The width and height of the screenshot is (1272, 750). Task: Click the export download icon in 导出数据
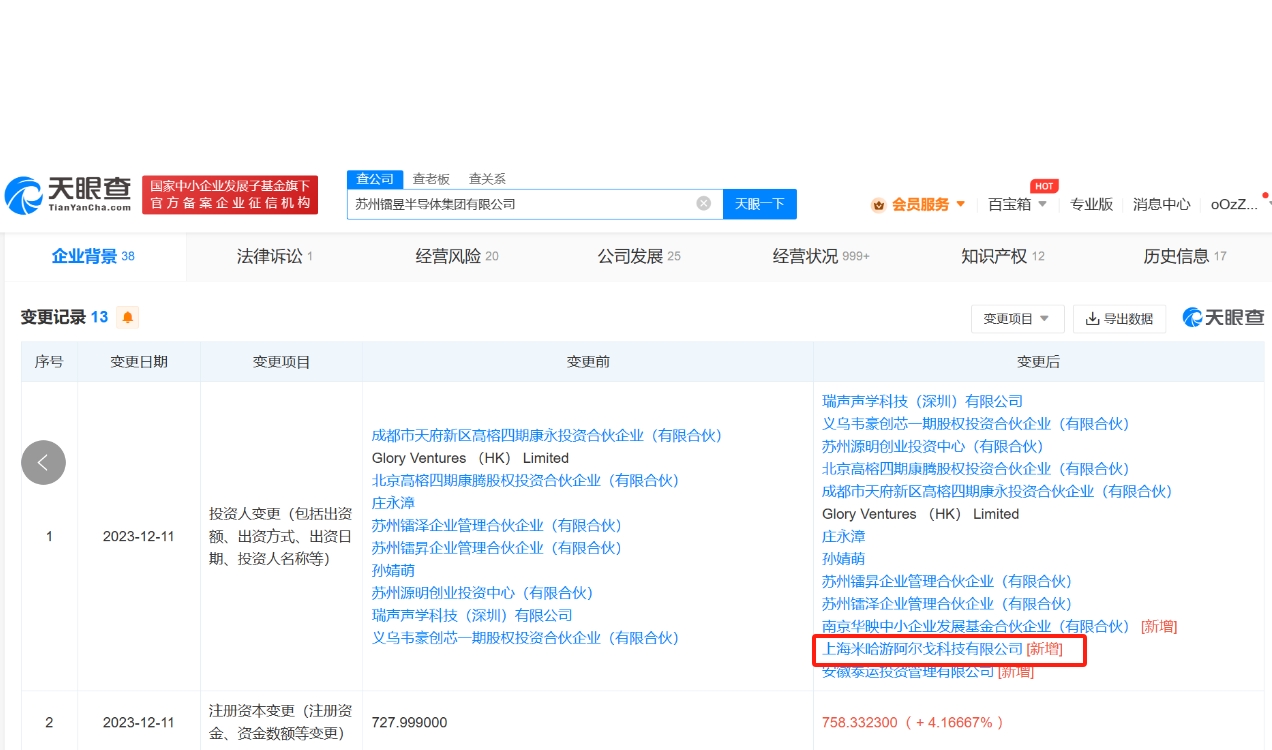point(1092,318)
